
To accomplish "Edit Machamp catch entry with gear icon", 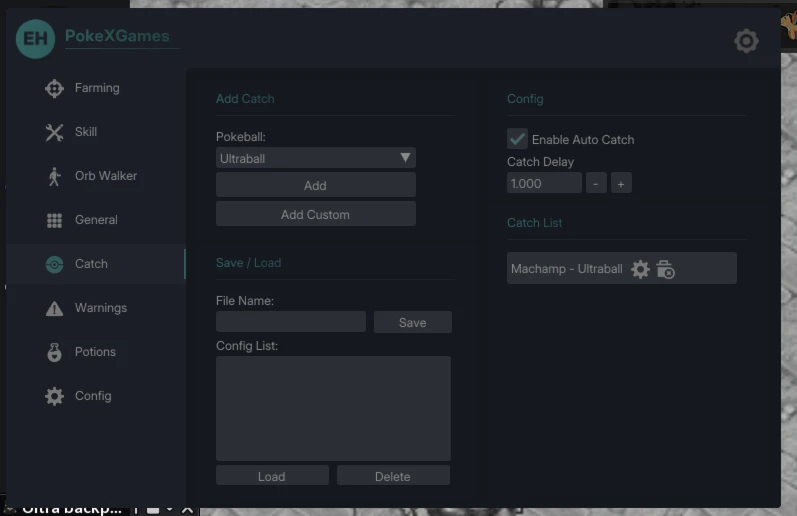I will click(x=640, y=269).
